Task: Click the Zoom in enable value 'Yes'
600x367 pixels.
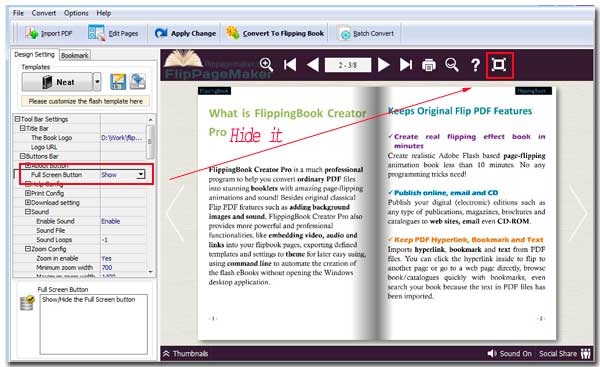Action: pyautogui.click(x=106, y=258)
